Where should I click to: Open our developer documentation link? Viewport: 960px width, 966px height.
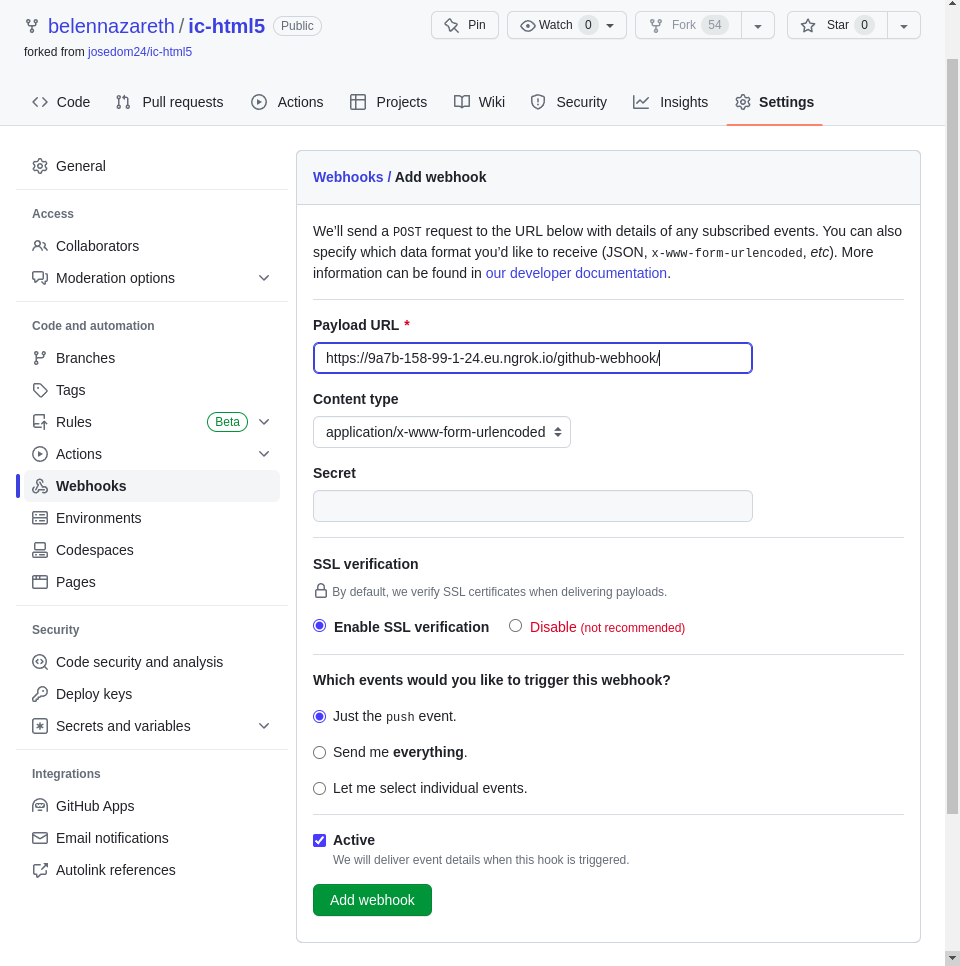pyautogui.click(x=576, y=273)
